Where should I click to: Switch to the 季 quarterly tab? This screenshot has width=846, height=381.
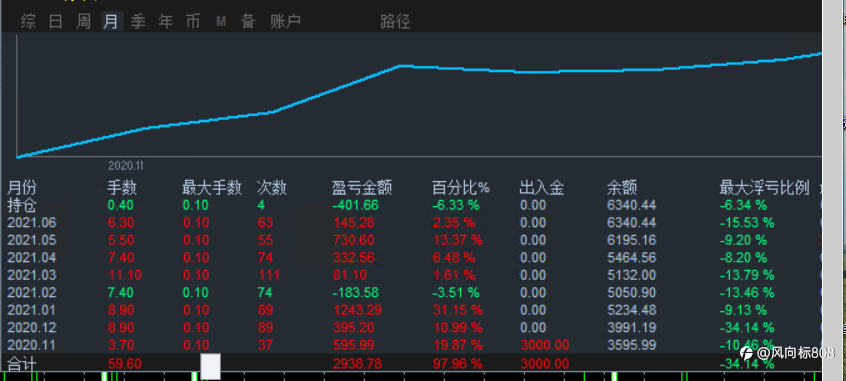coord(138,22)
